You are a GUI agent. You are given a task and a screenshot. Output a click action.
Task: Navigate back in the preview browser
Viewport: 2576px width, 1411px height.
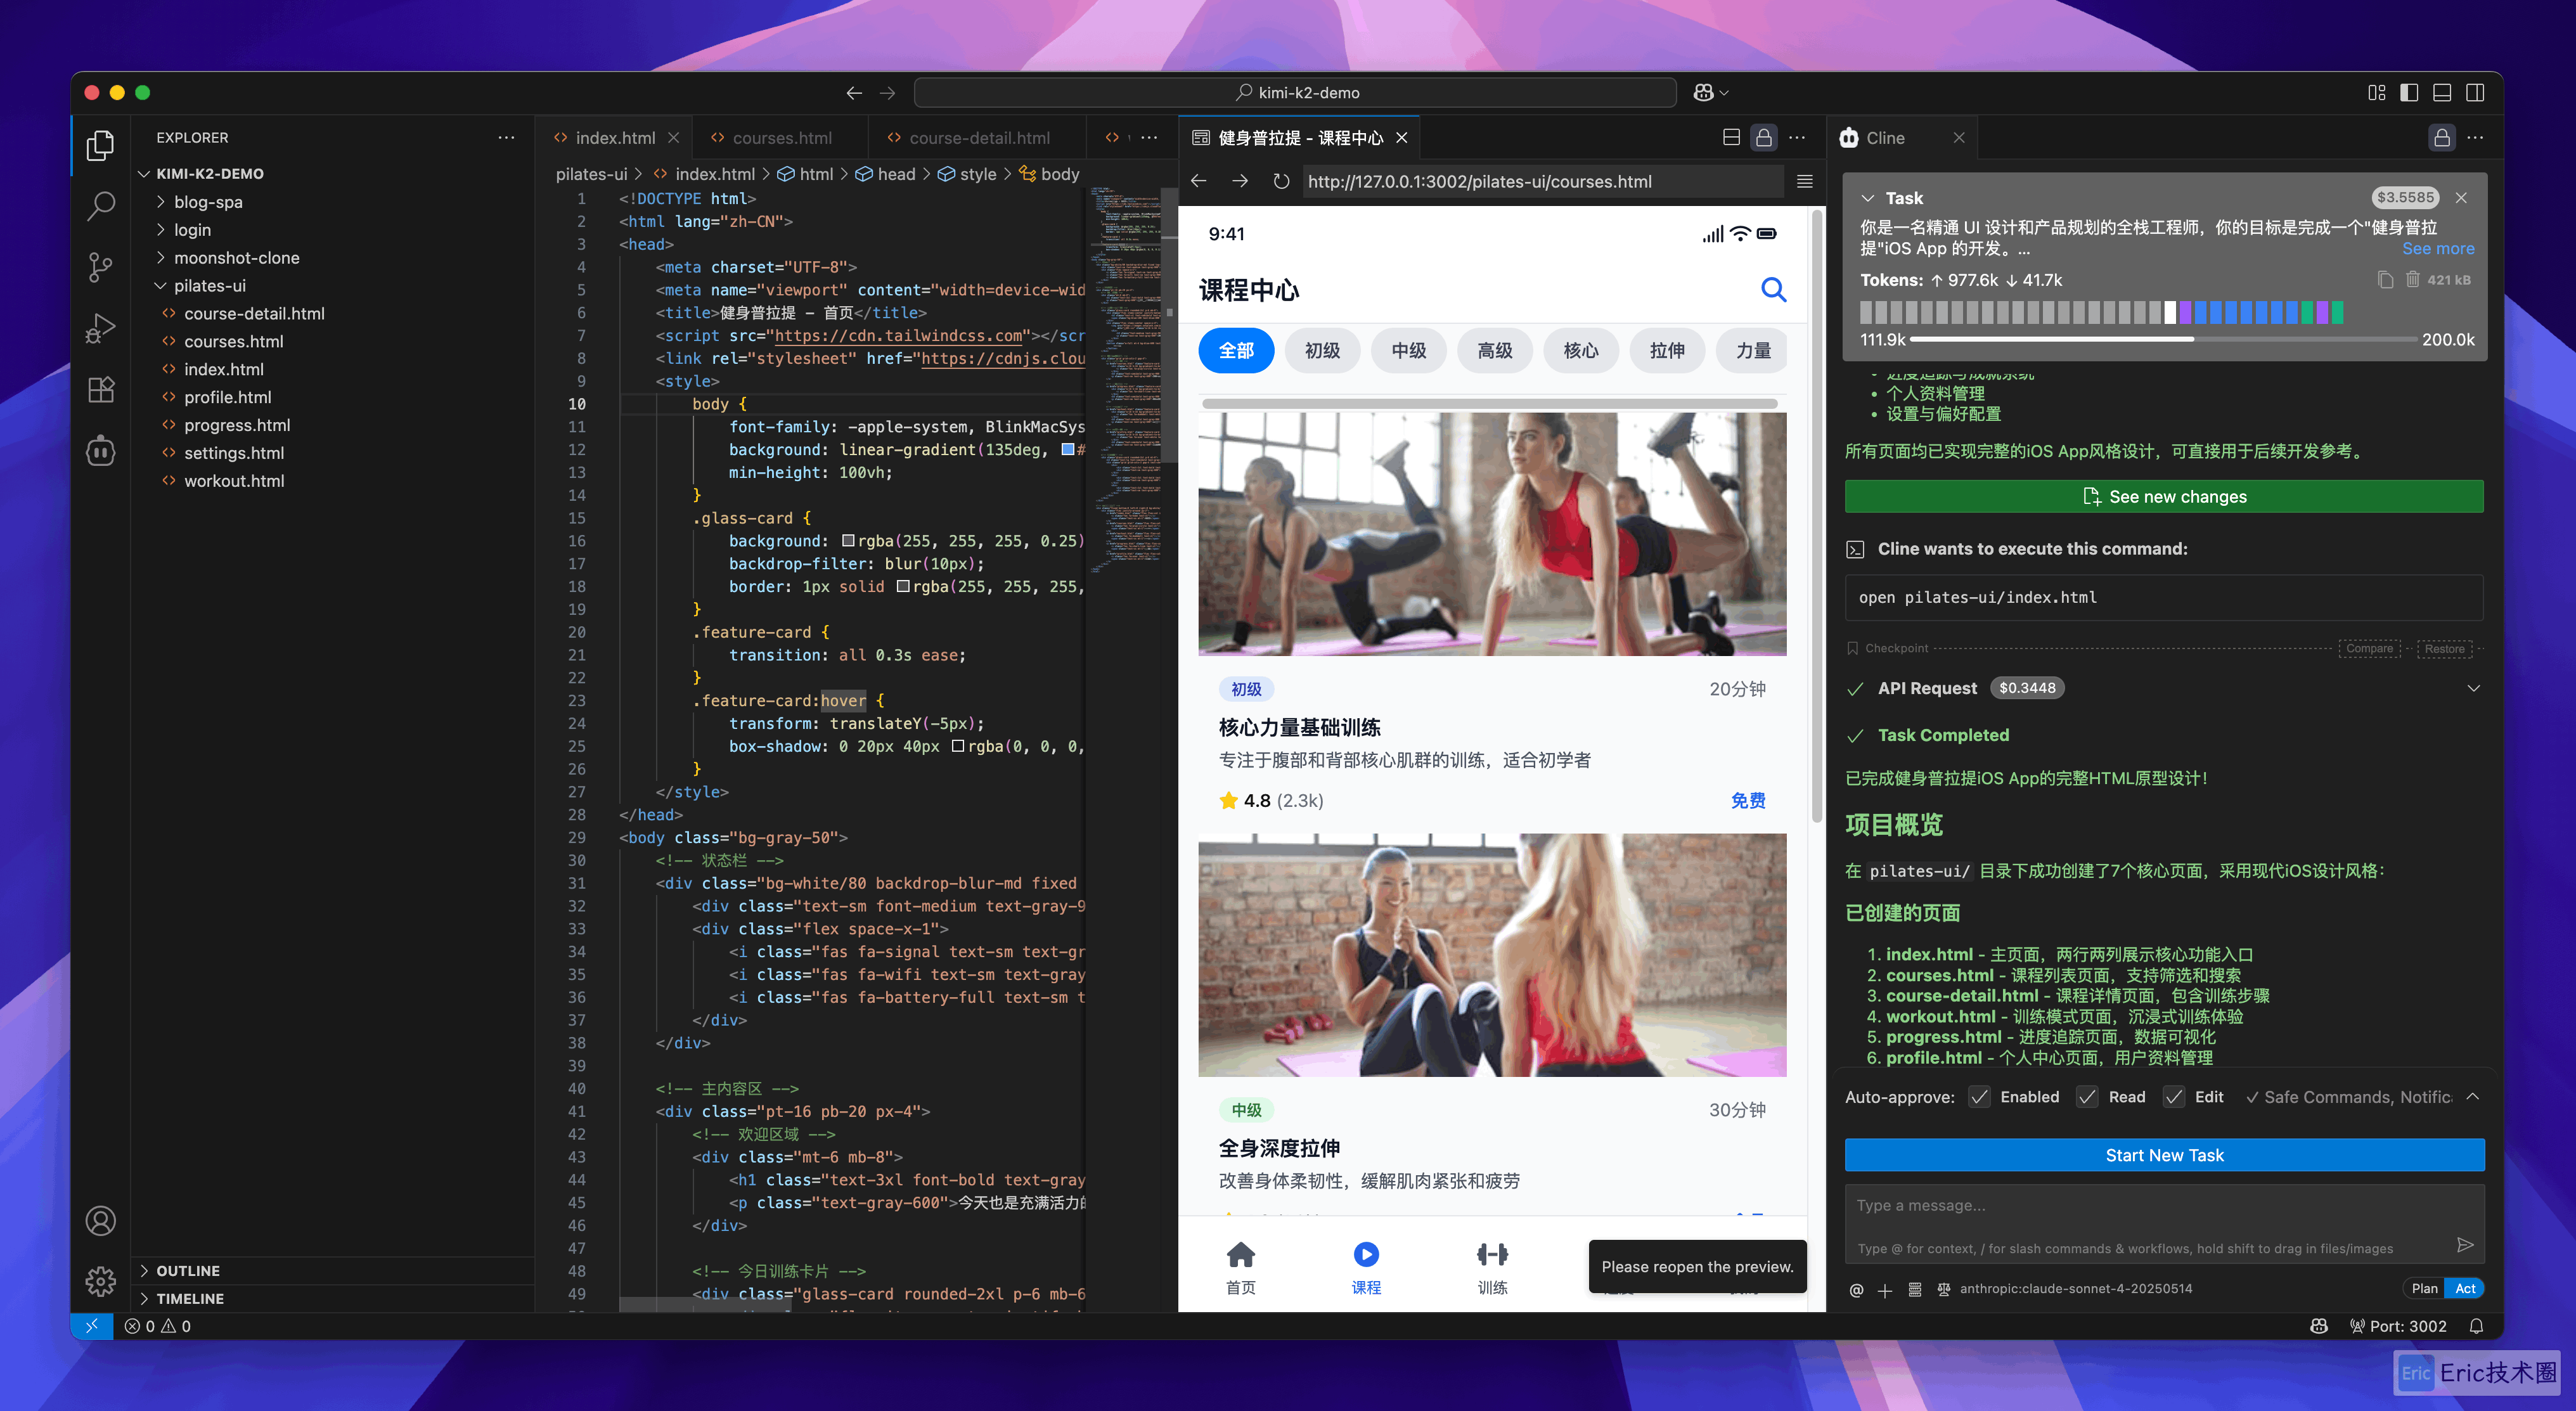[x=1199, y=181]
